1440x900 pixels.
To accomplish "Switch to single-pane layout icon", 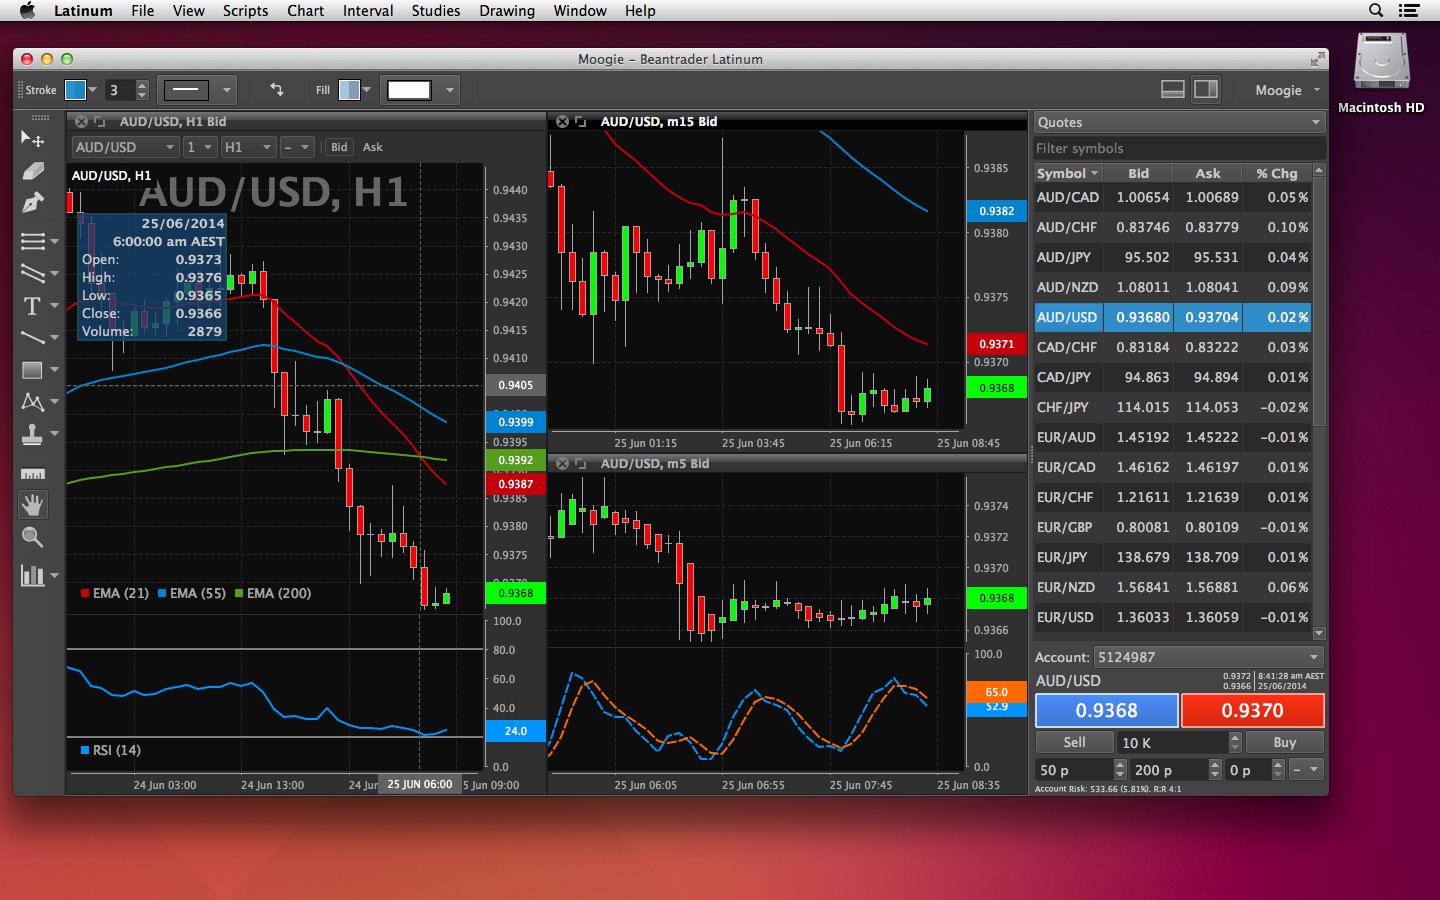I will [1173, 89].
